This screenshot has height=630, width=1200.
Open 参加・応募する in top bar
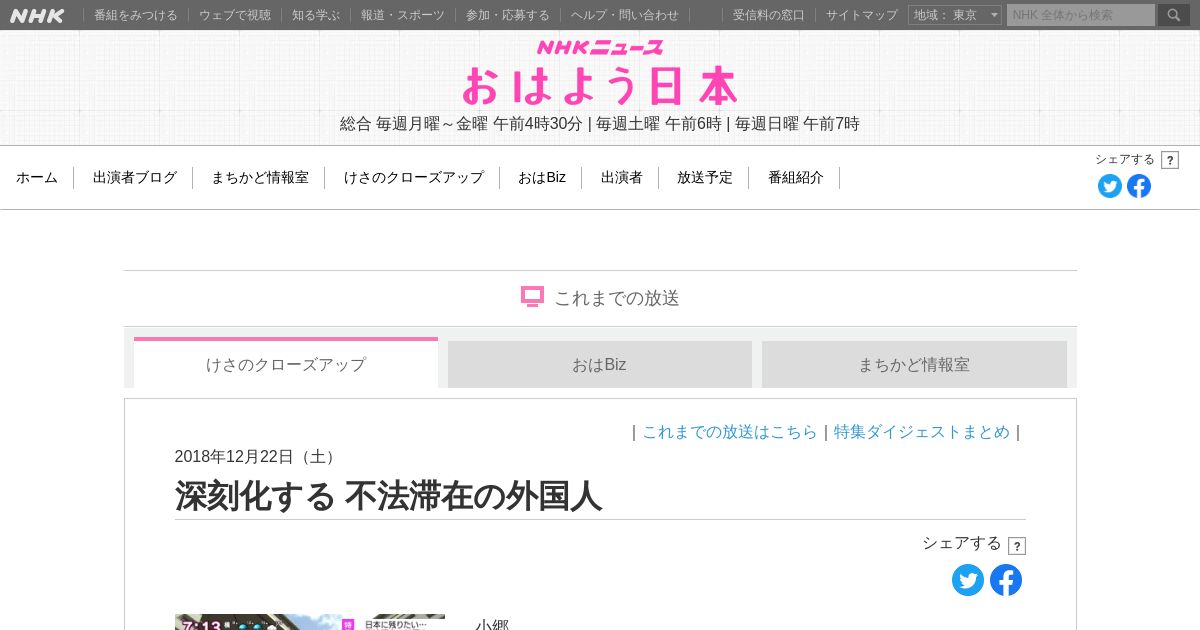(x=508, y=15)
